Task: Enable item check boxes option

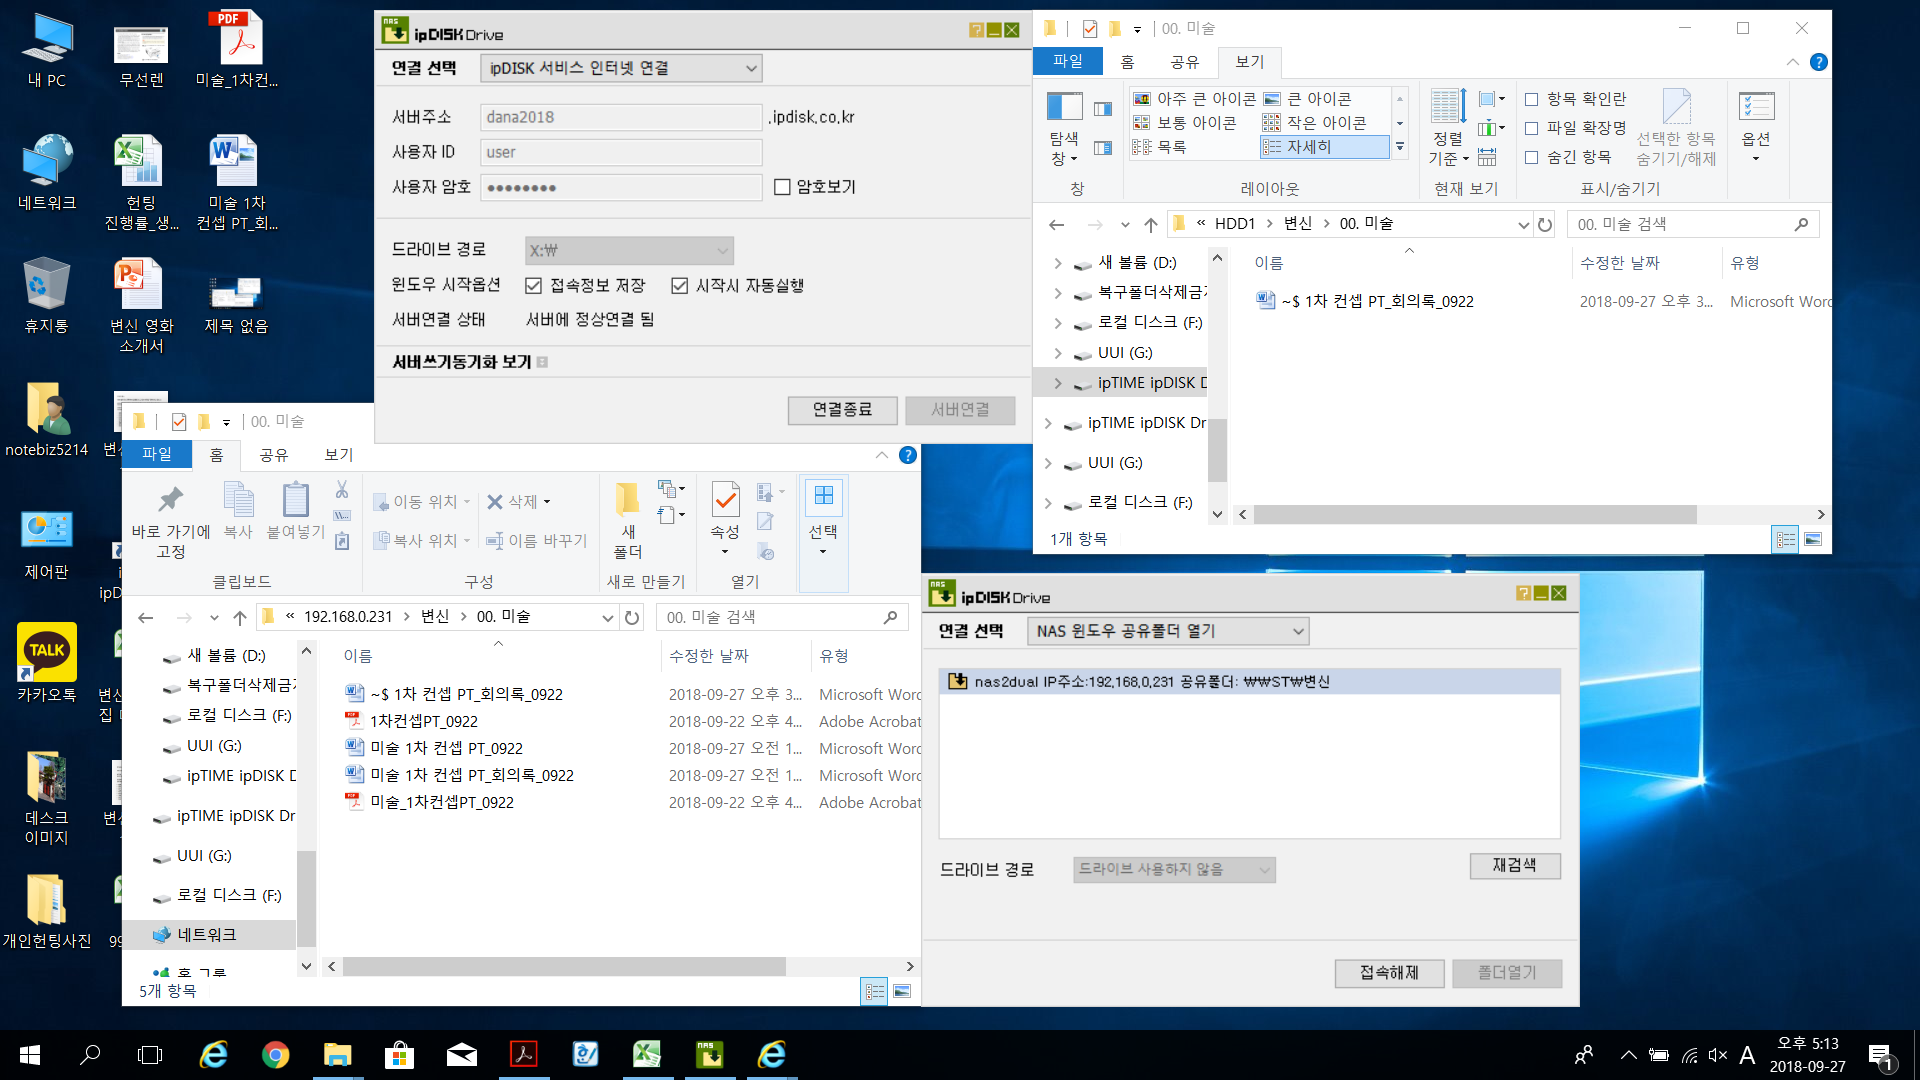Action: click(1531, 99)
